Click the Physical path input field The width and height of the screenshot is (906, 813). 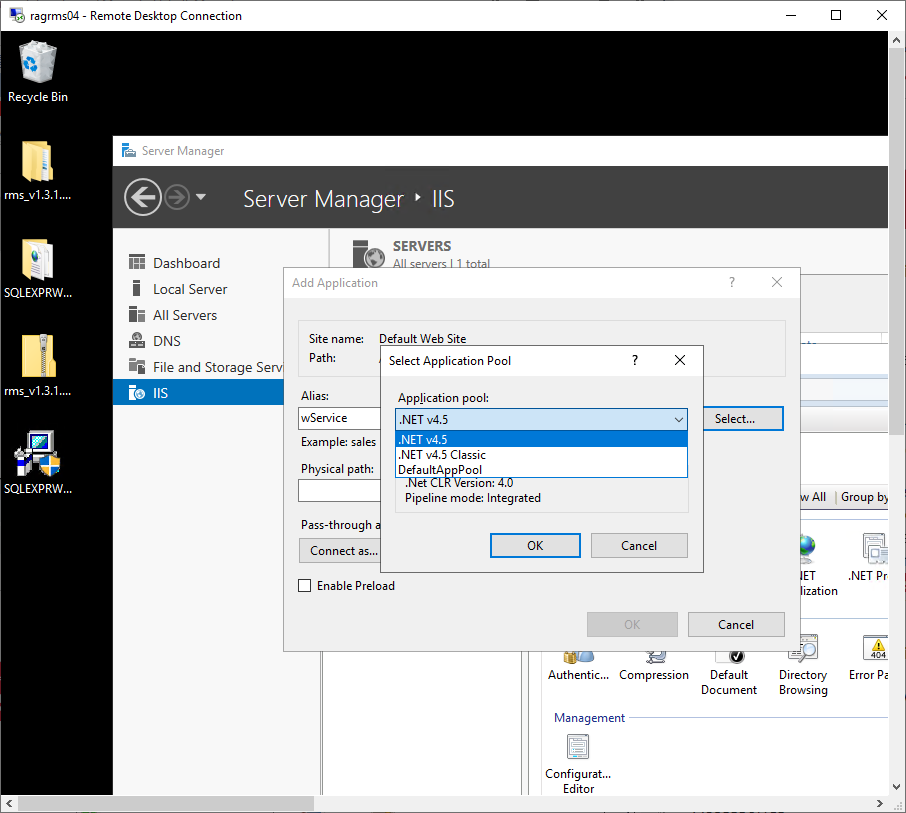pos(339,491)
